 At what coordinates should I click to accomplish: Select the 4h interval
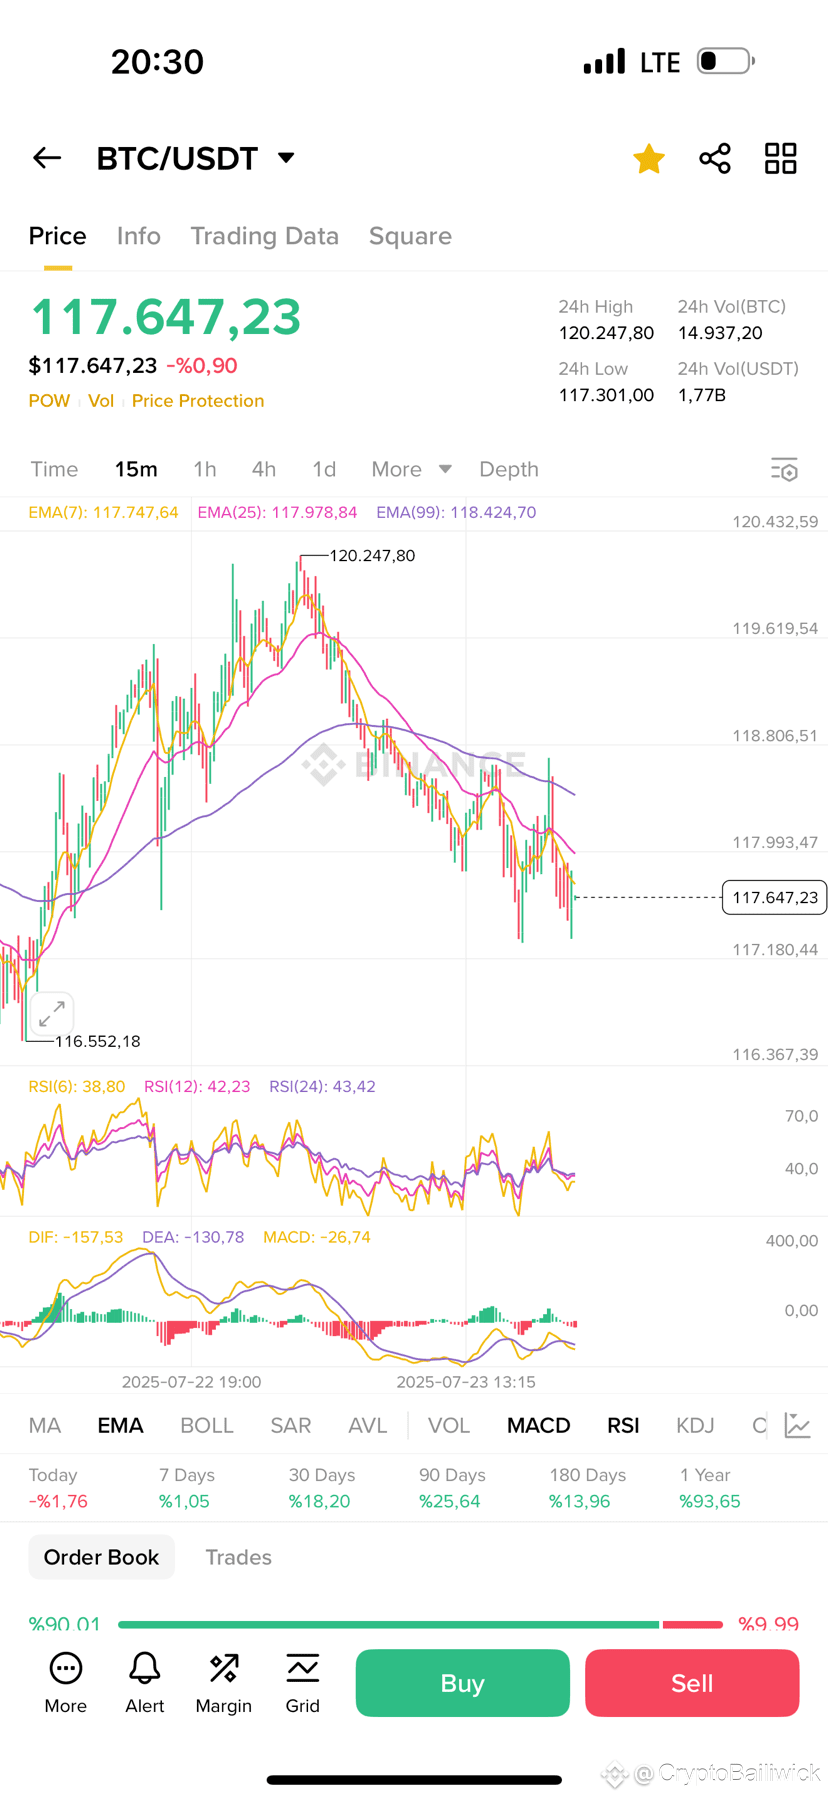(x=264, y=469)
